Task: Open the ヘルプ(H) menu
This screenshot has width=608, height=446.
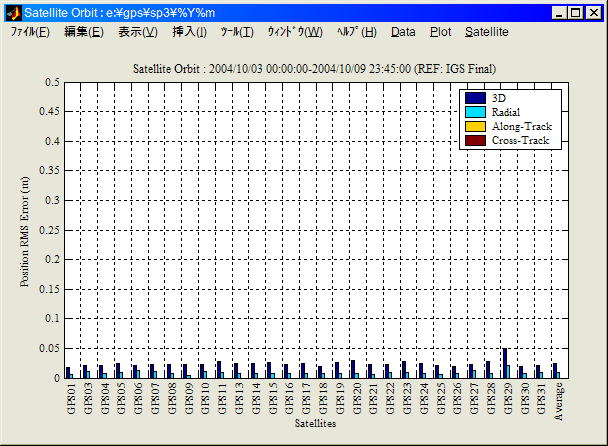Action: pos(356,32)
